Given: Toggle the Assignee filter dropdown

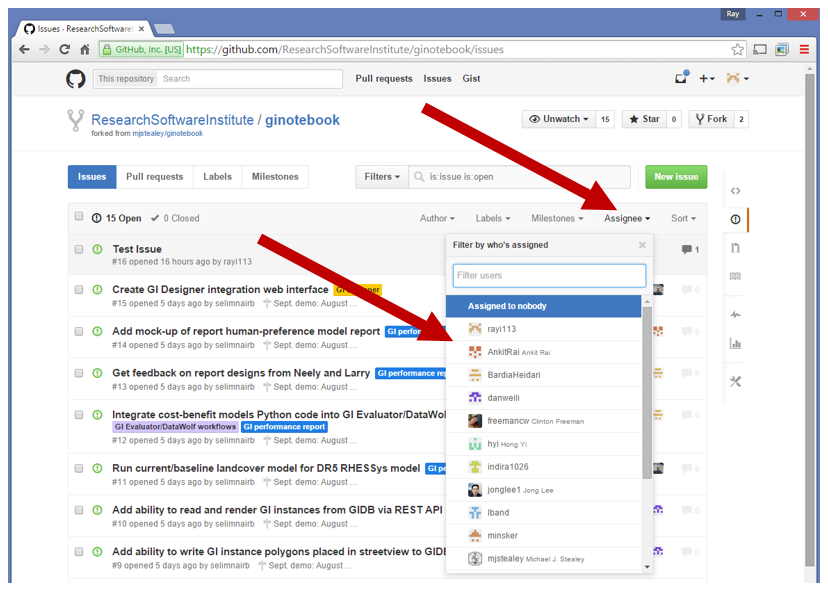Looking at the screenshot, I should [x=627, y=218].
